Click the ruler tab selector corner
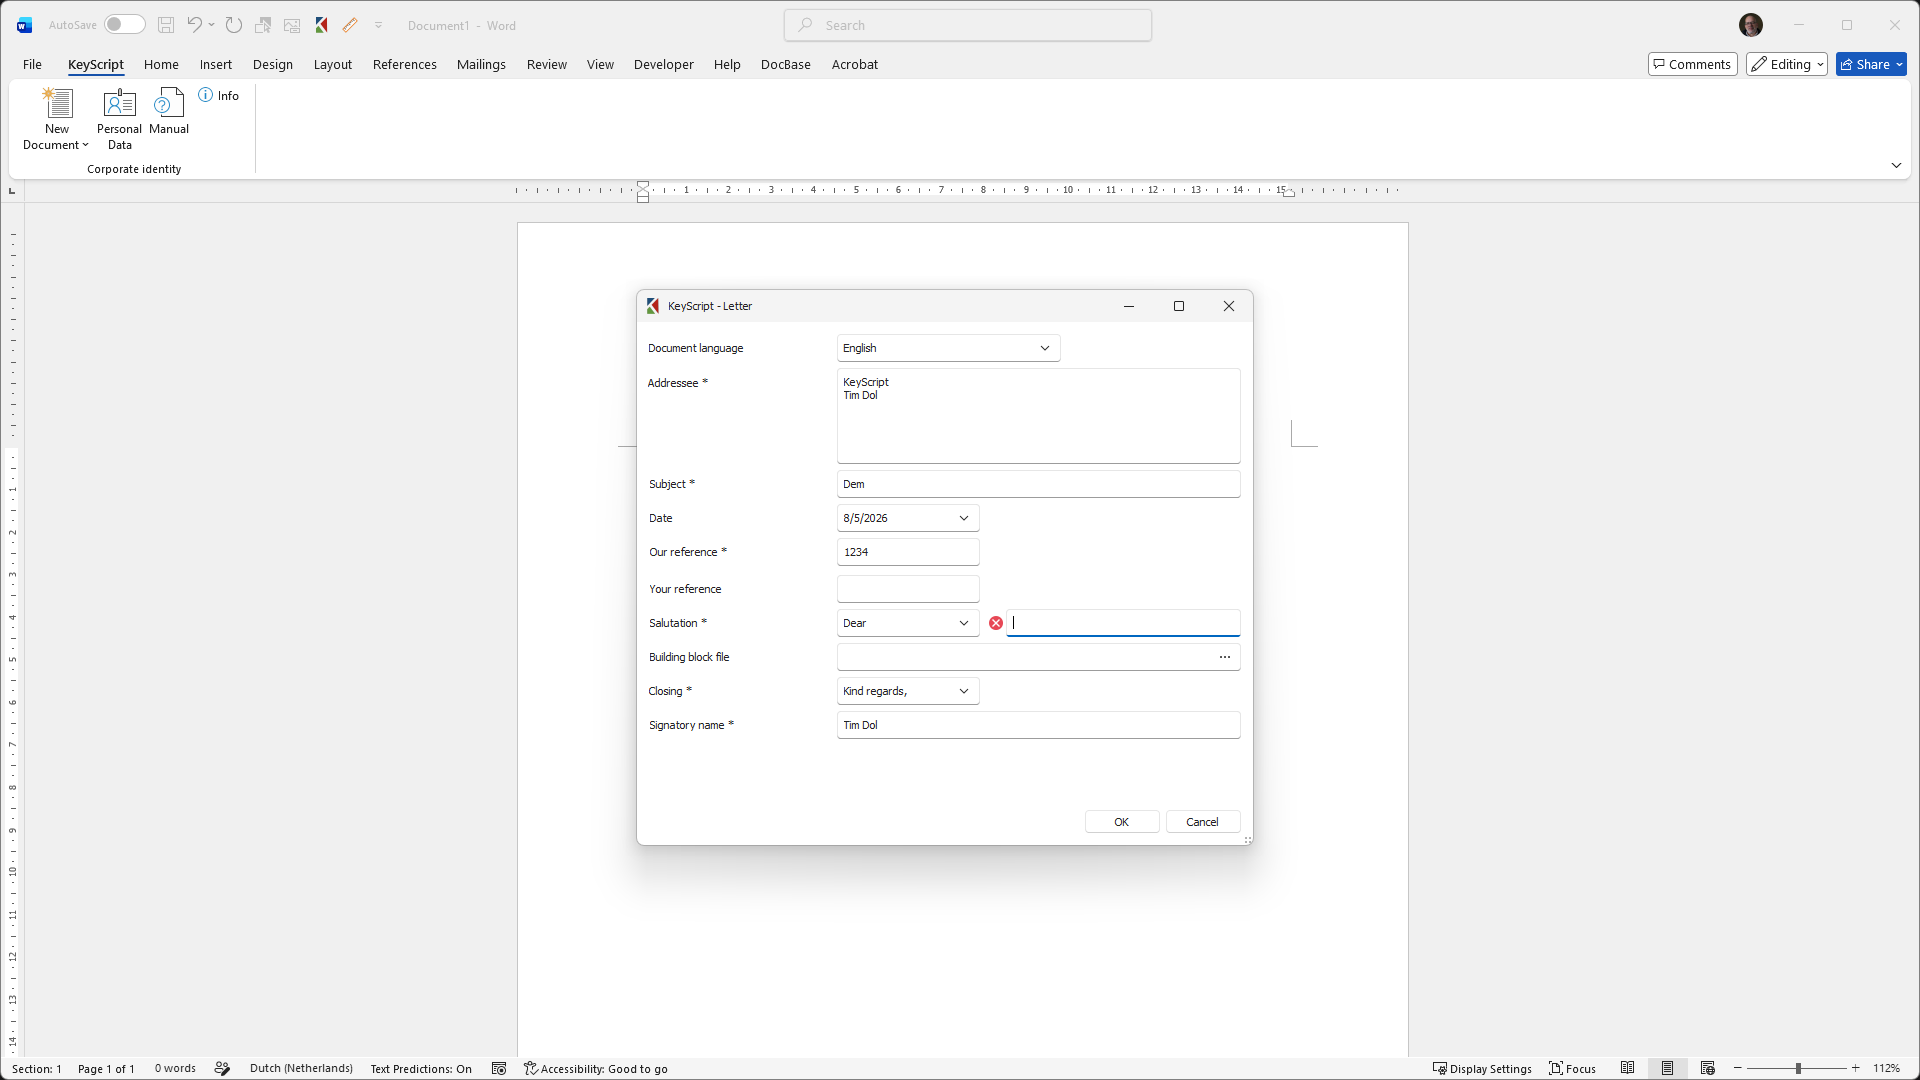Image resolution: width=1920 pixels, height=1080 pixels. 12,190
